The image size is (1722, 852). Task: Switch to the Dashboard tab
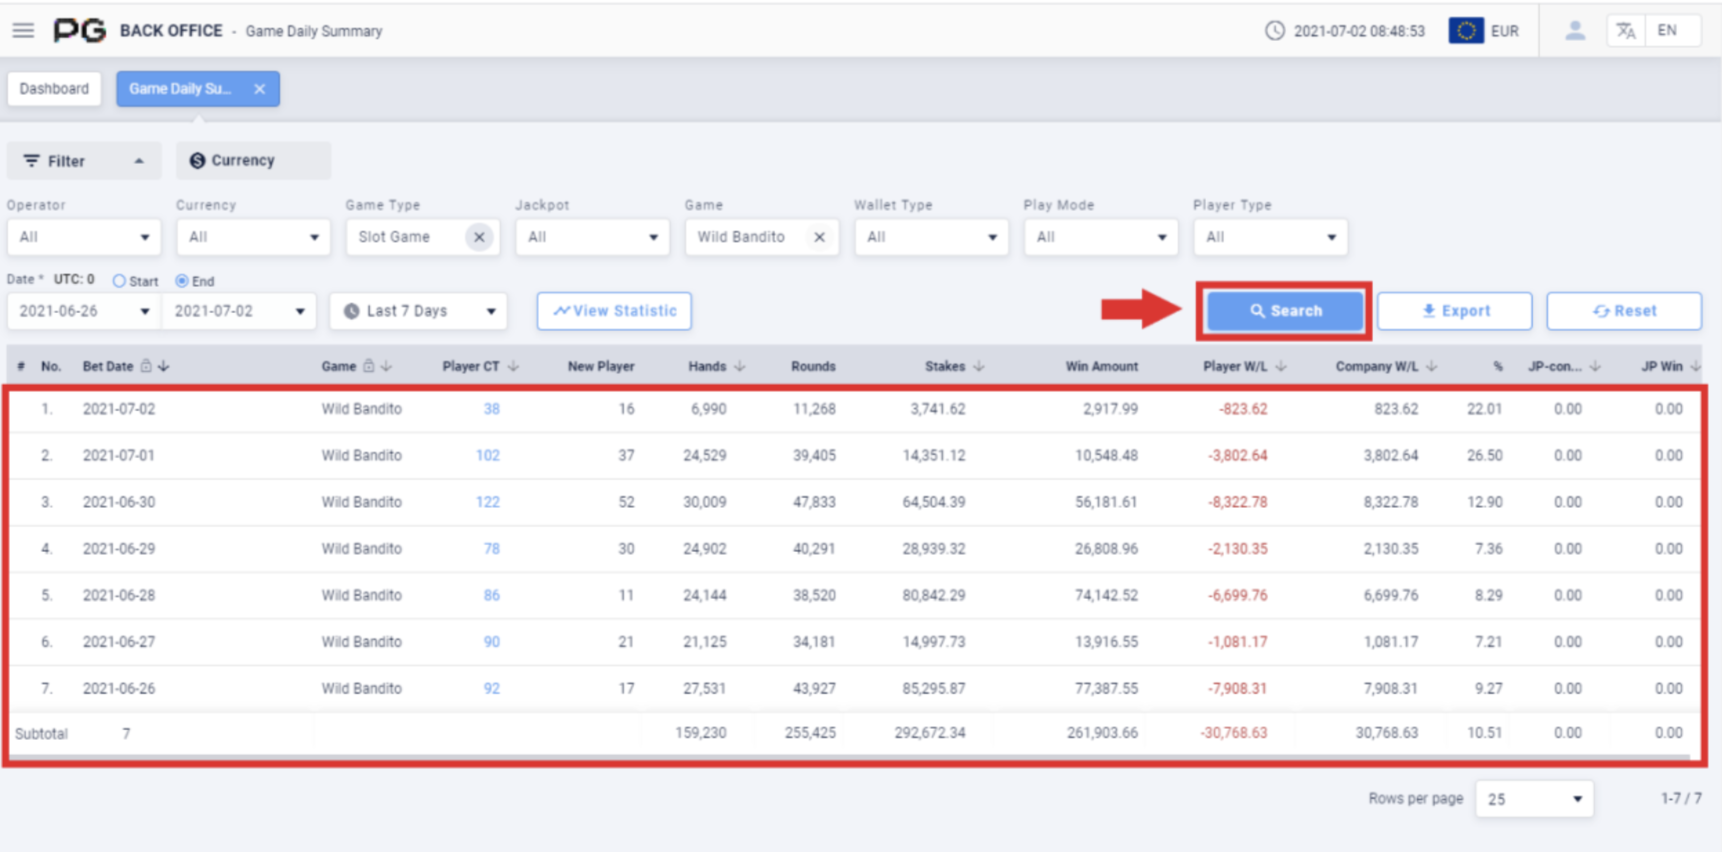click(54, 89)
